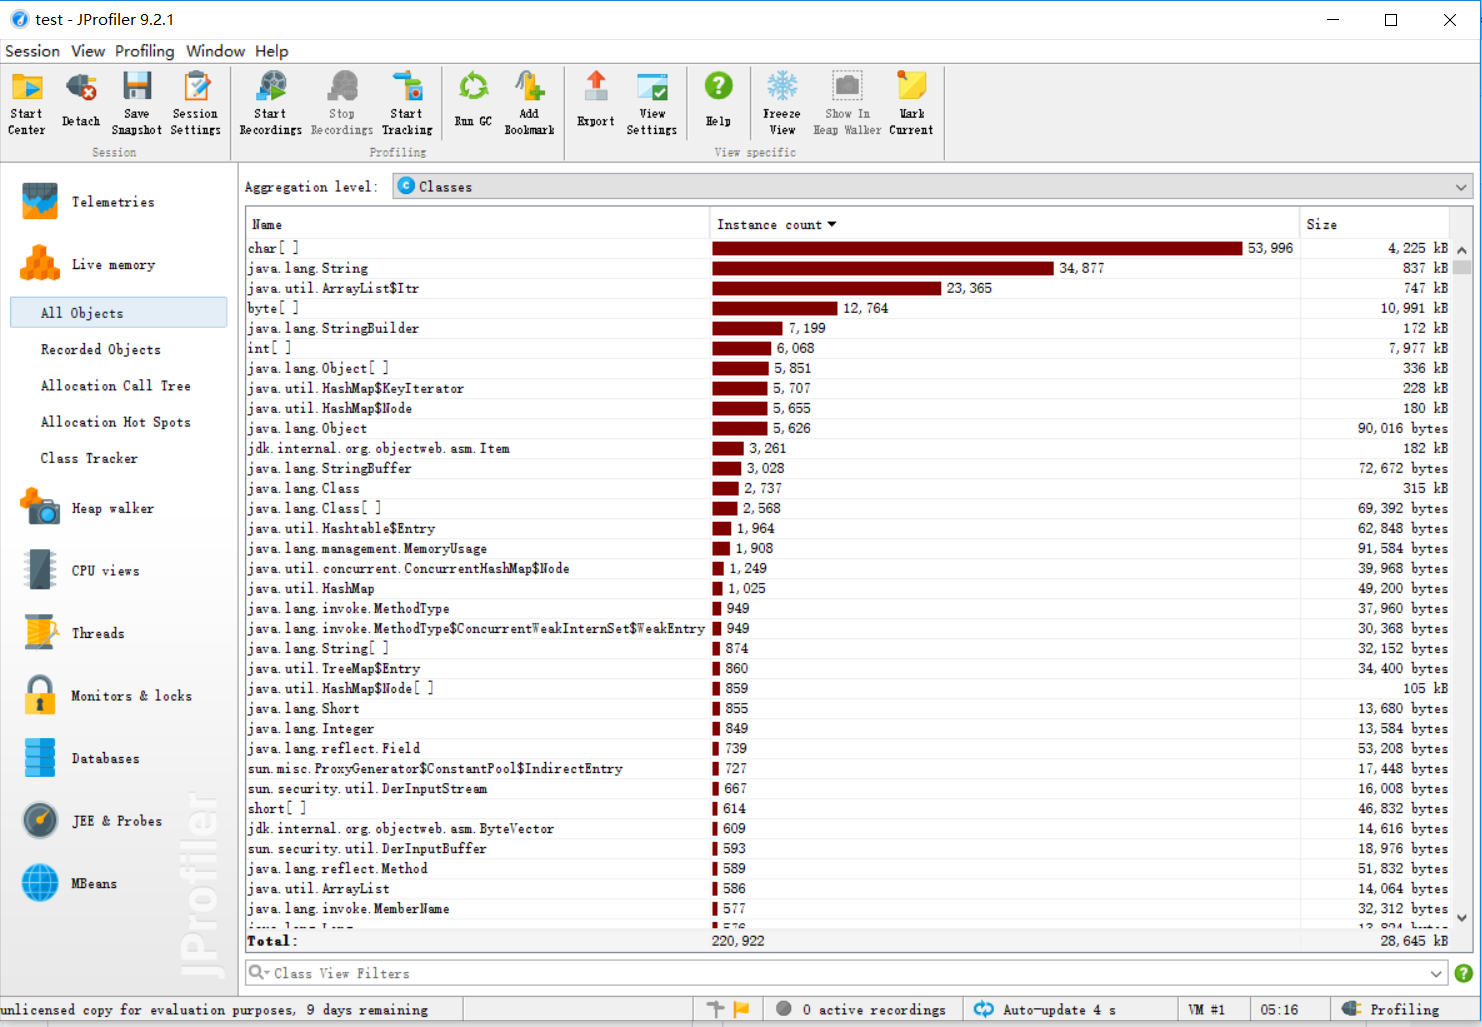Image resolution: width=1482 pixels, height=1027 pixels.
Task: Sort table by Name column header
Action: point(478,225)
